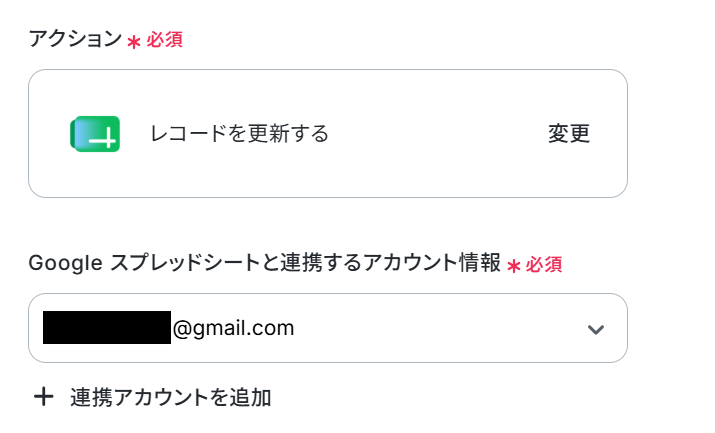Click the 変更 button
This screenshot has height=433, width=715.
(x=569, y=134)
